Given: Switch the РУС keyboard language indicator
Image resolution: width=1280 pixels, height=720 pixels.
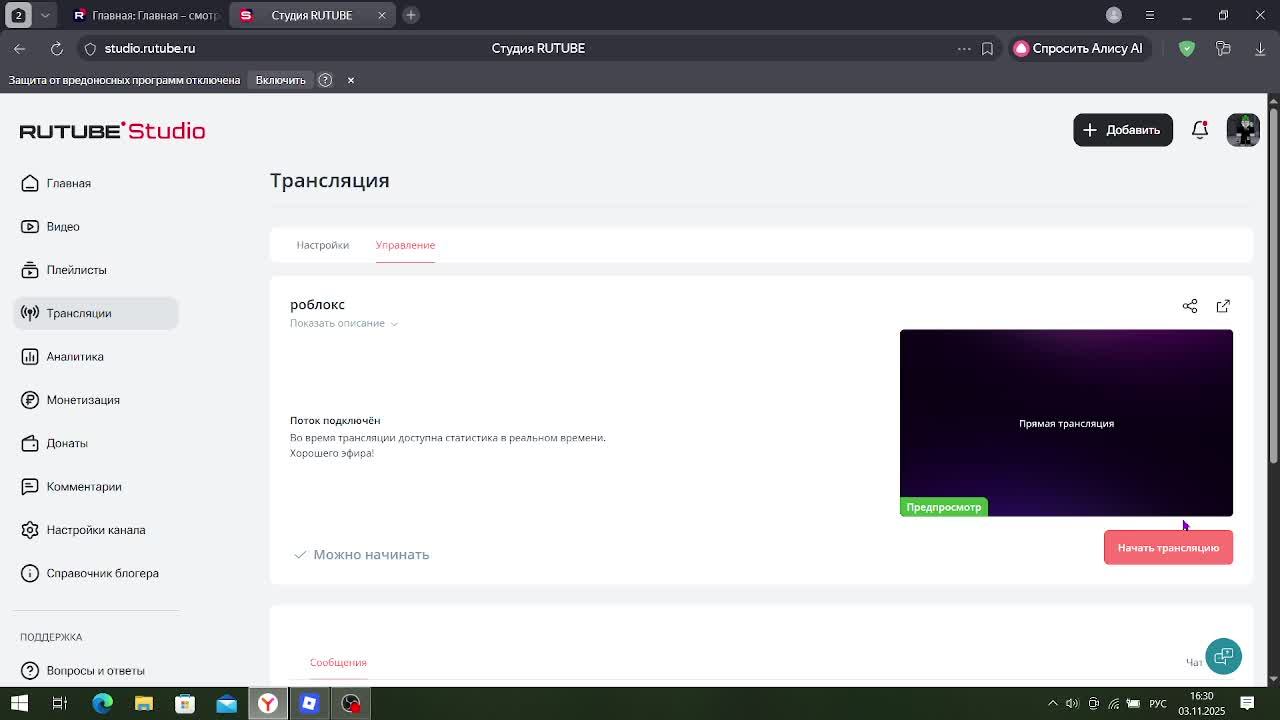Looking at the screenshot, I should tap(1158, 703).
